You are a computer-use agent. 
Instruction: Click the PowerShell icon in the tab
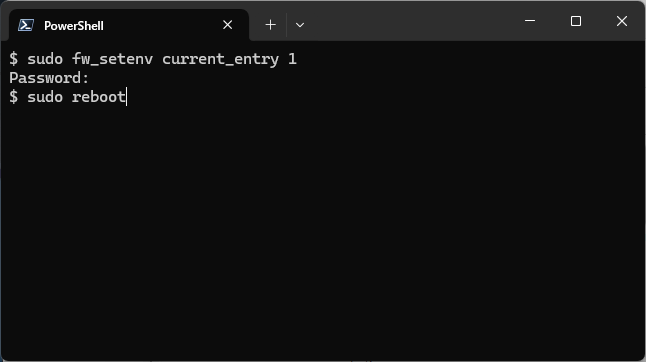coord(26,25)
